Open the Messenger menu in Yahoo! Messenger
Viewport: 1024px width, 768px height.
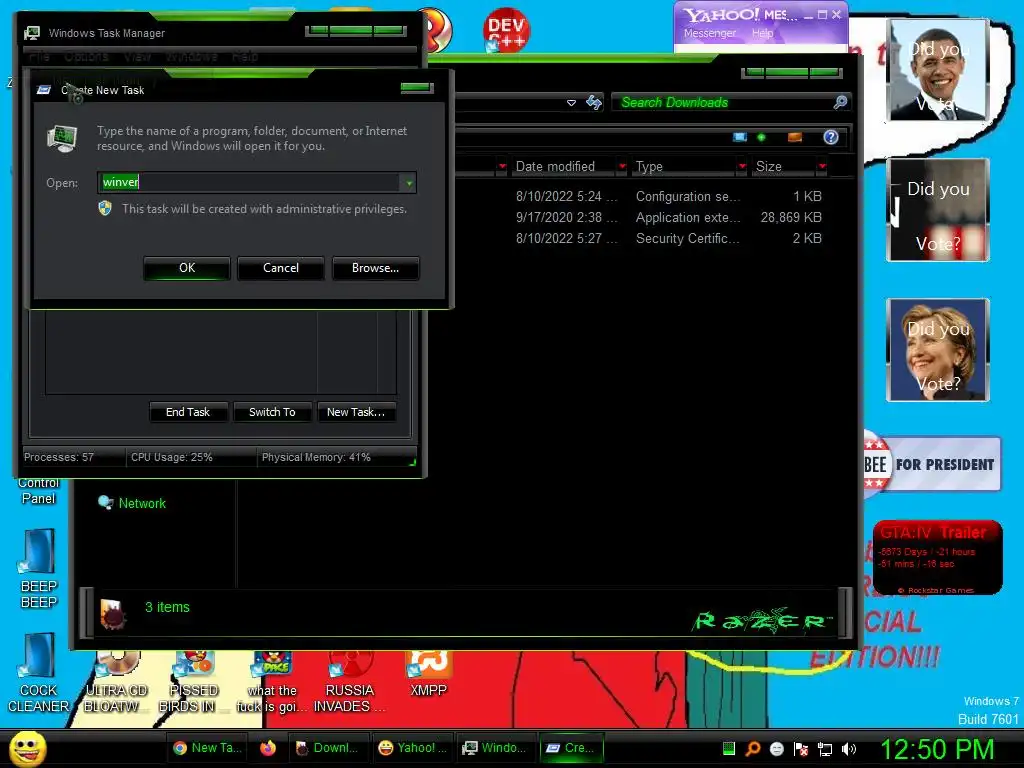[710, 33]
